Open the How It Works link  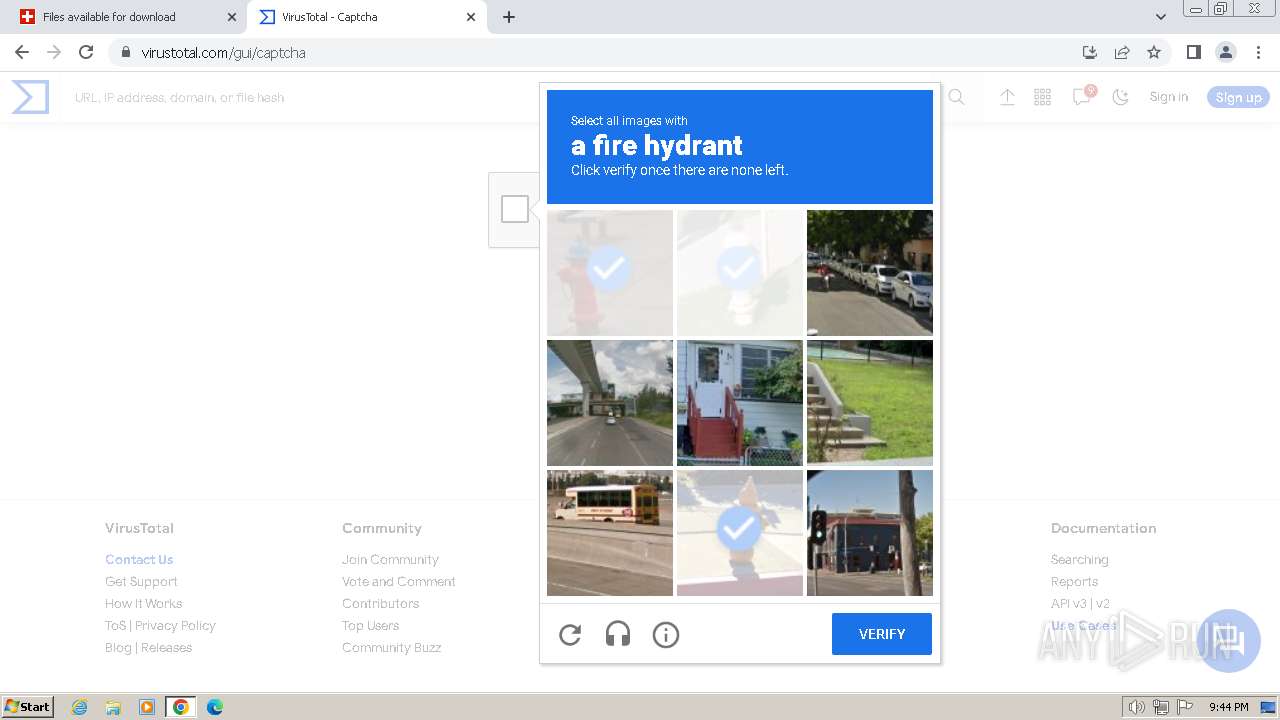point(144,603)
